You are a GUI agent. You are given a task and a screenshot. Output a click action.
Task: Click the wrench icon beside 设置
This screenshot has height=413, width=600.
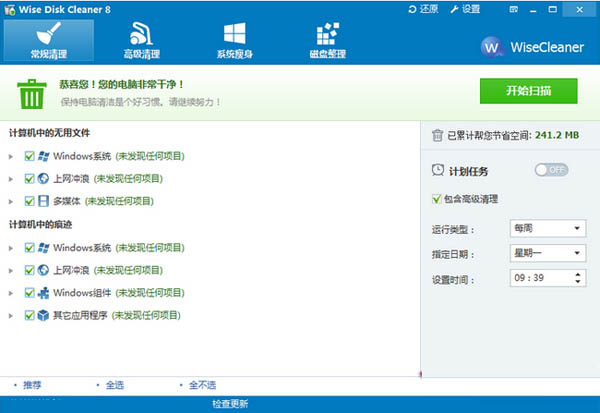[454, 9]
